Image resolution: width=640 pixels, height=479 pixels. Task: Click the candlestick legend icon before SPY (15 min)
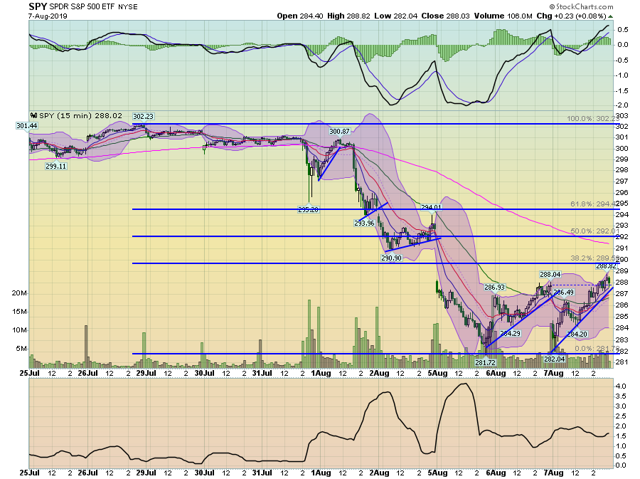pyautogui.click(x=34, y=116)
